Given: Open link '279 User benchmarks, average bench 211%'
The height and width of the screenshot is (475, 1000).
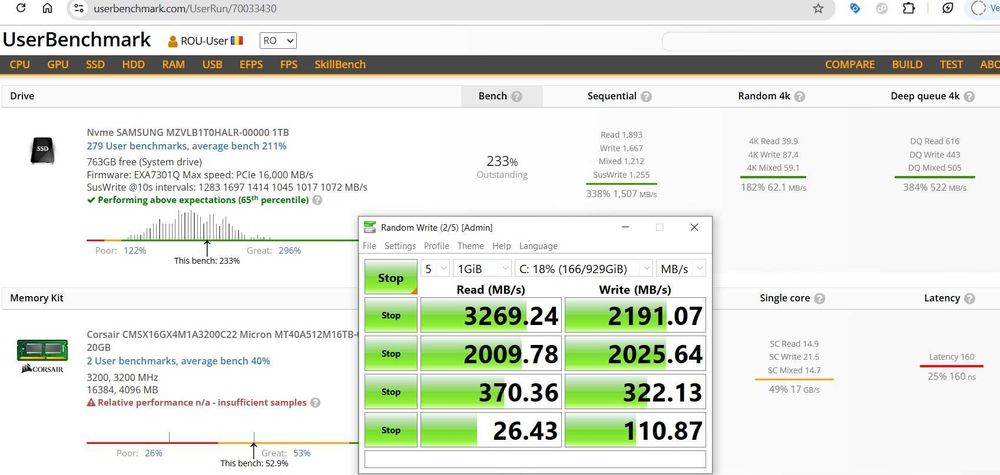Looking at the screenshot, I should point(186,146).
